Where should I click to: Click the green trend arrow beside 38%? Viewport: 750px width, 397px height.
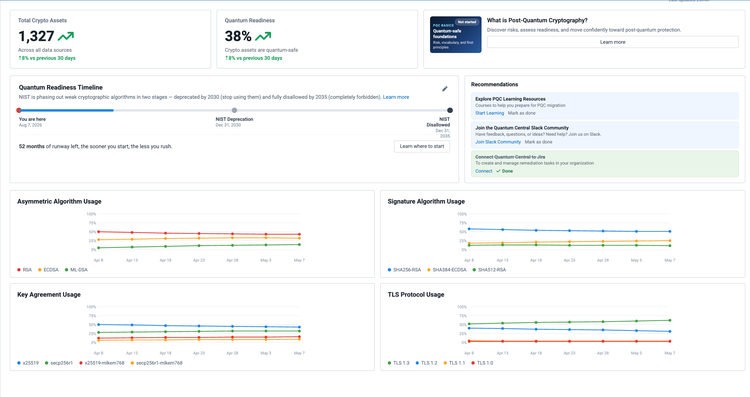[263, 36]
